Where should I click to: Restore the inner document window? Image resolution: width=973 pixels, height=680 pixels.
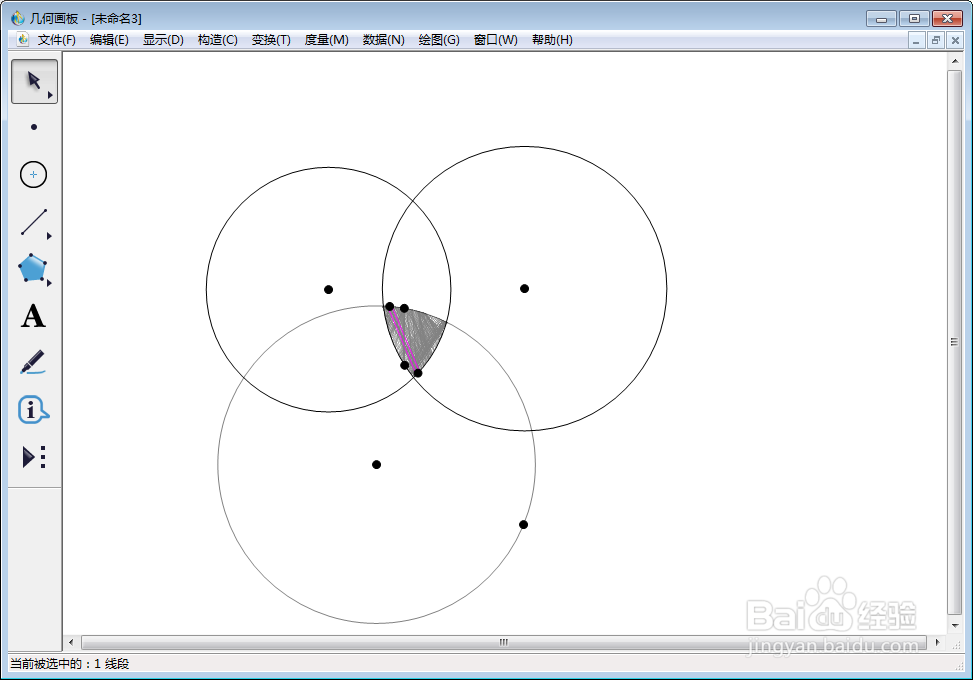936,40
